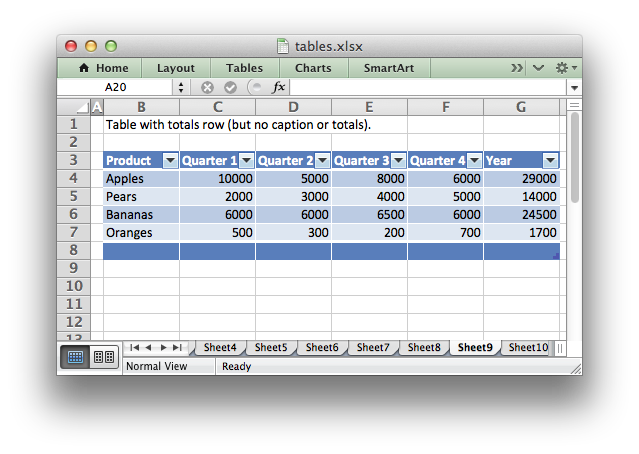Click the table resize handle corner
This screenshot has width=639, height=454.
(556, 256)
